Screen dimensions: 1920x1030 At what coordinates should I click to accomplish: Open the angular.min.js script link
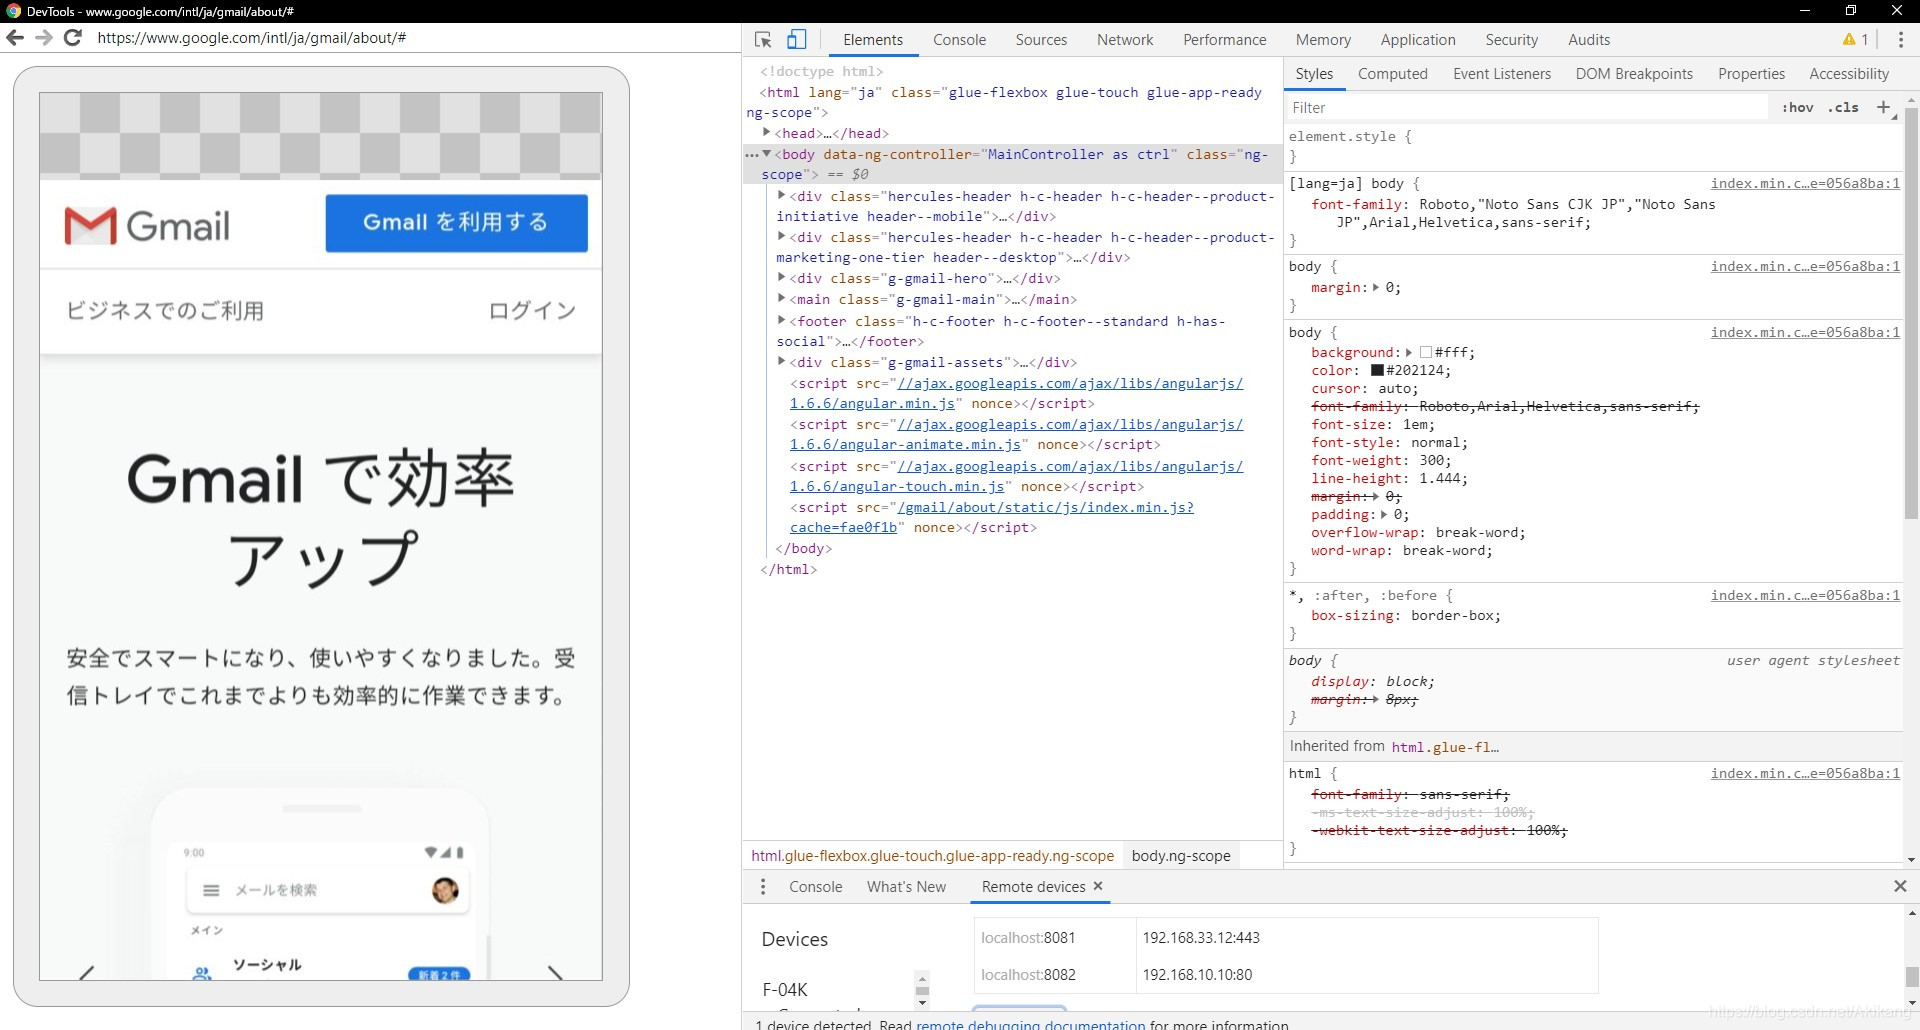(1016, 393)
